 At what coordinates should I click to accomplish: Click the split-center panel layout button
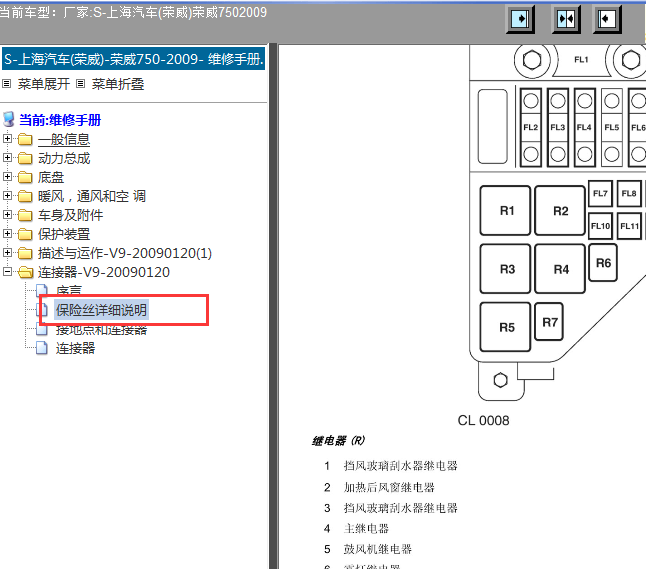(x=566, y=19)
